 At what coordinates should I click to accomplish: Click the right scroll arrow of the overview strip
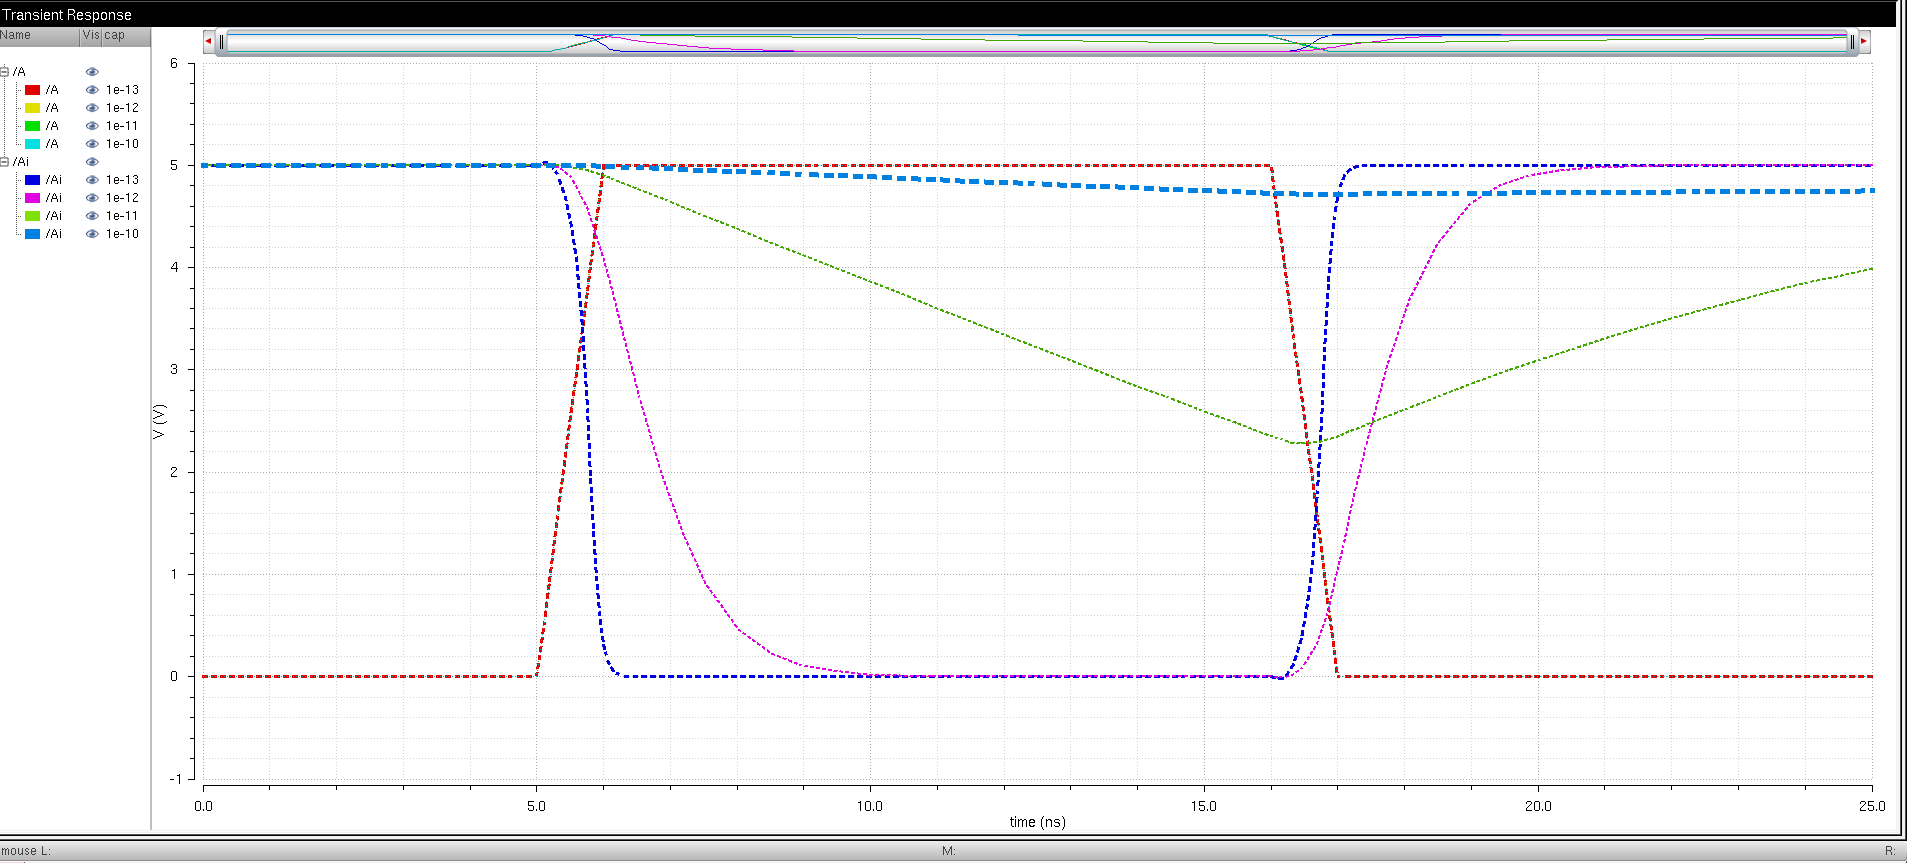click(1864, 41)
